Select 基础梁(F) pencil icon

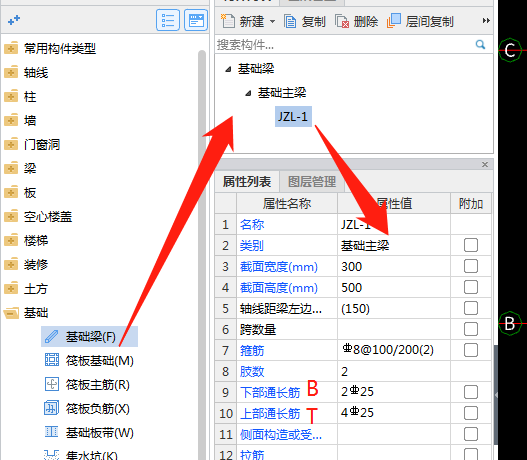(x=51, y=336)
